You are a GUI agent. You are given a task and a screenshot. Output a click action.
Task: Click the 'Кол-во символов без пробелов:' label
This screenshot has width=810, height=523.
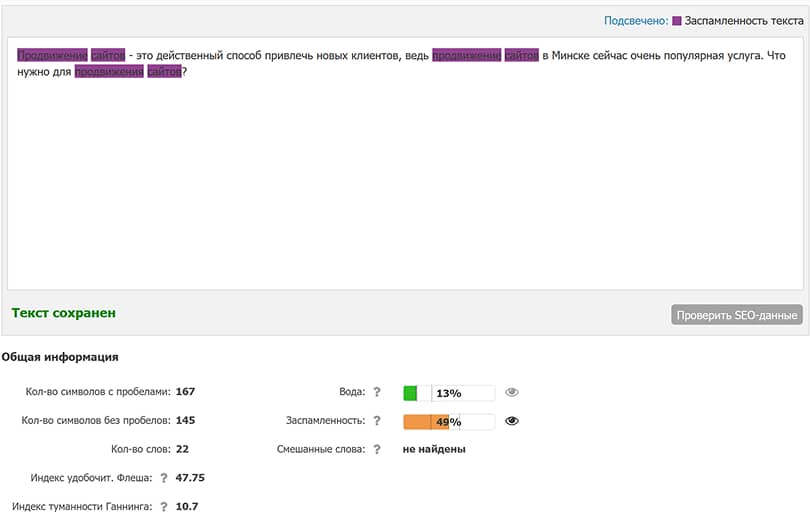click(96, 420)
